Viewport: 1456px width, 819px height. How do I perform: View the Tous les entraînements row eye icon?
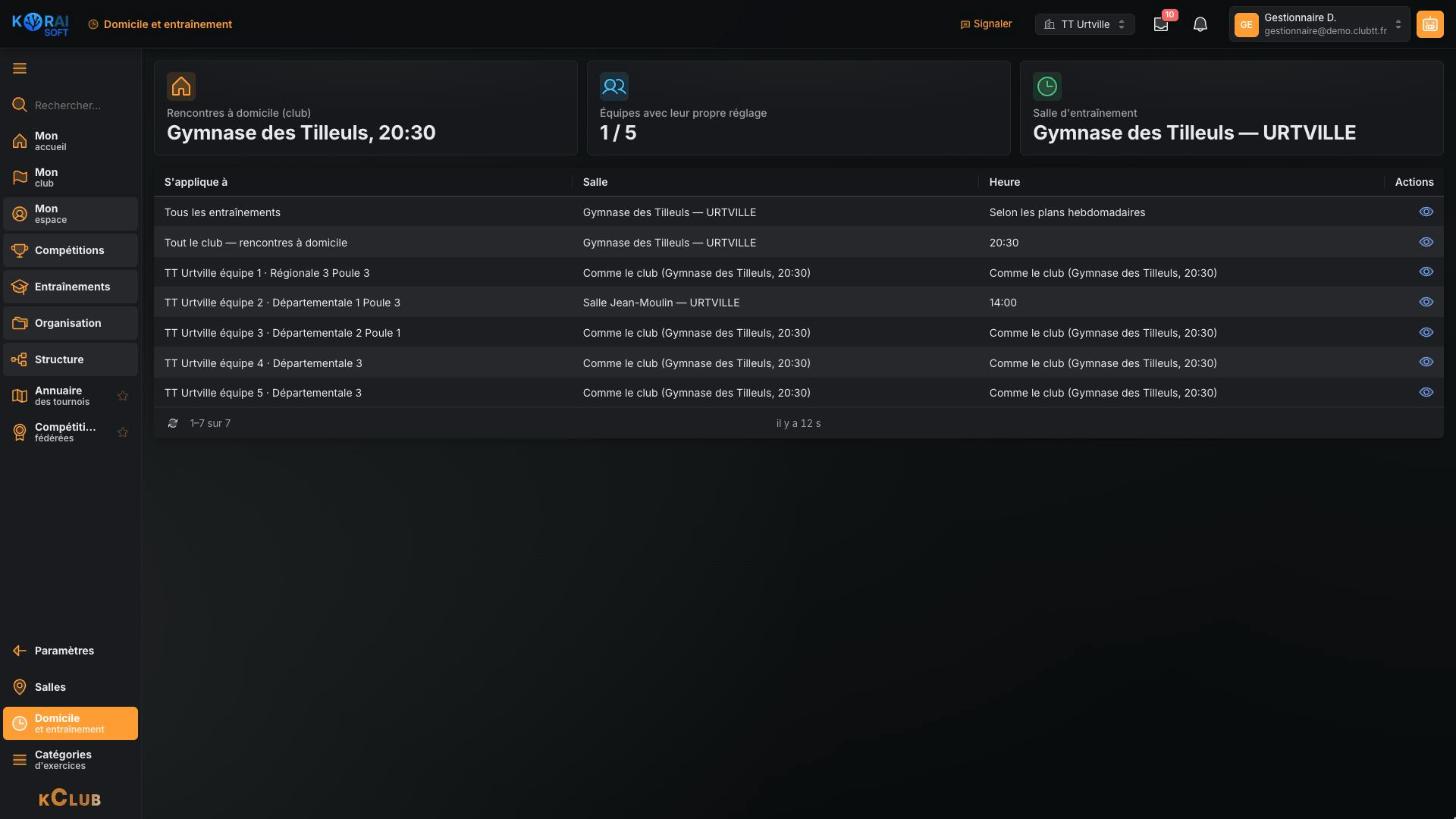(1426, 212)
